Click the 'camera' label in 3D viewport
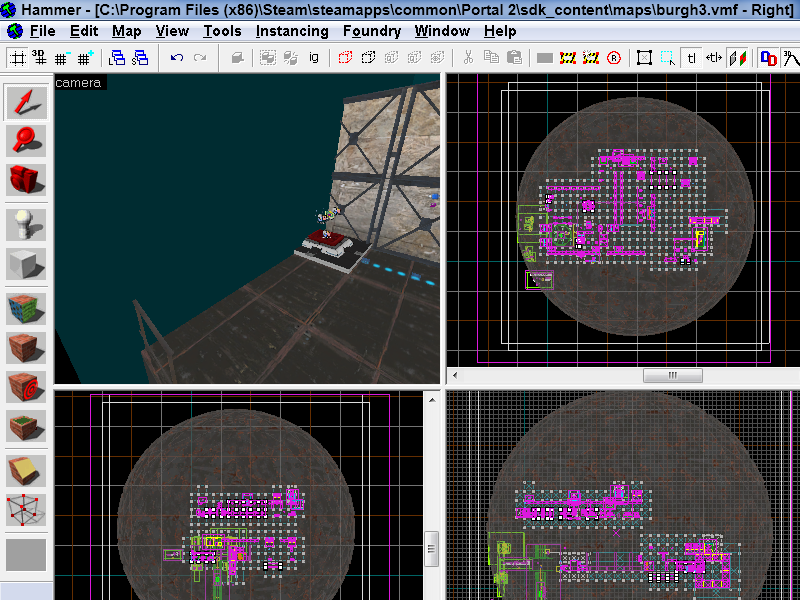Screen dimensions: 800x600 pos(78,83)
